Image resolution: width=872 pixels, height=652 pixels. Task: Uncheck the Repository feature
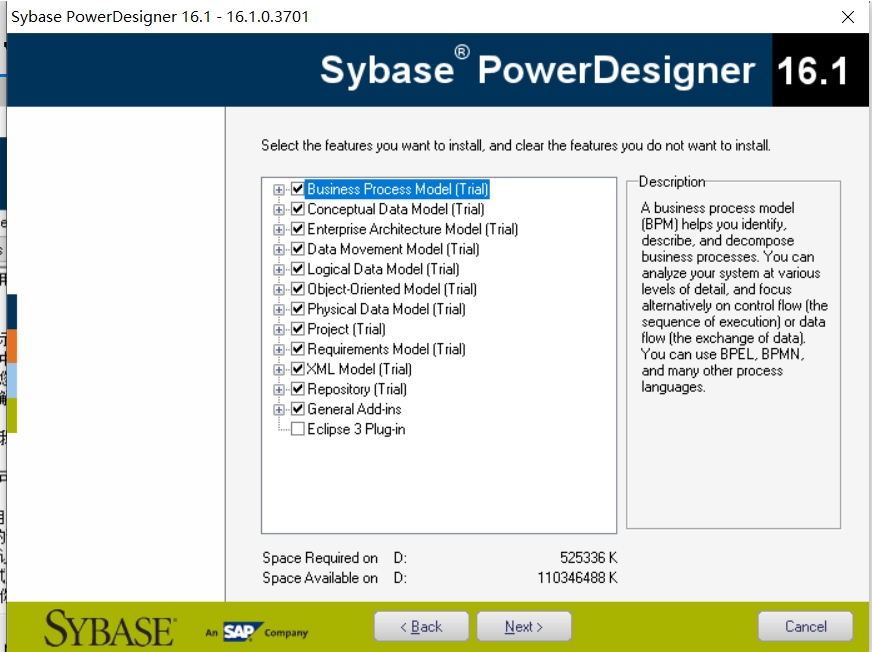tap(297, 388)
